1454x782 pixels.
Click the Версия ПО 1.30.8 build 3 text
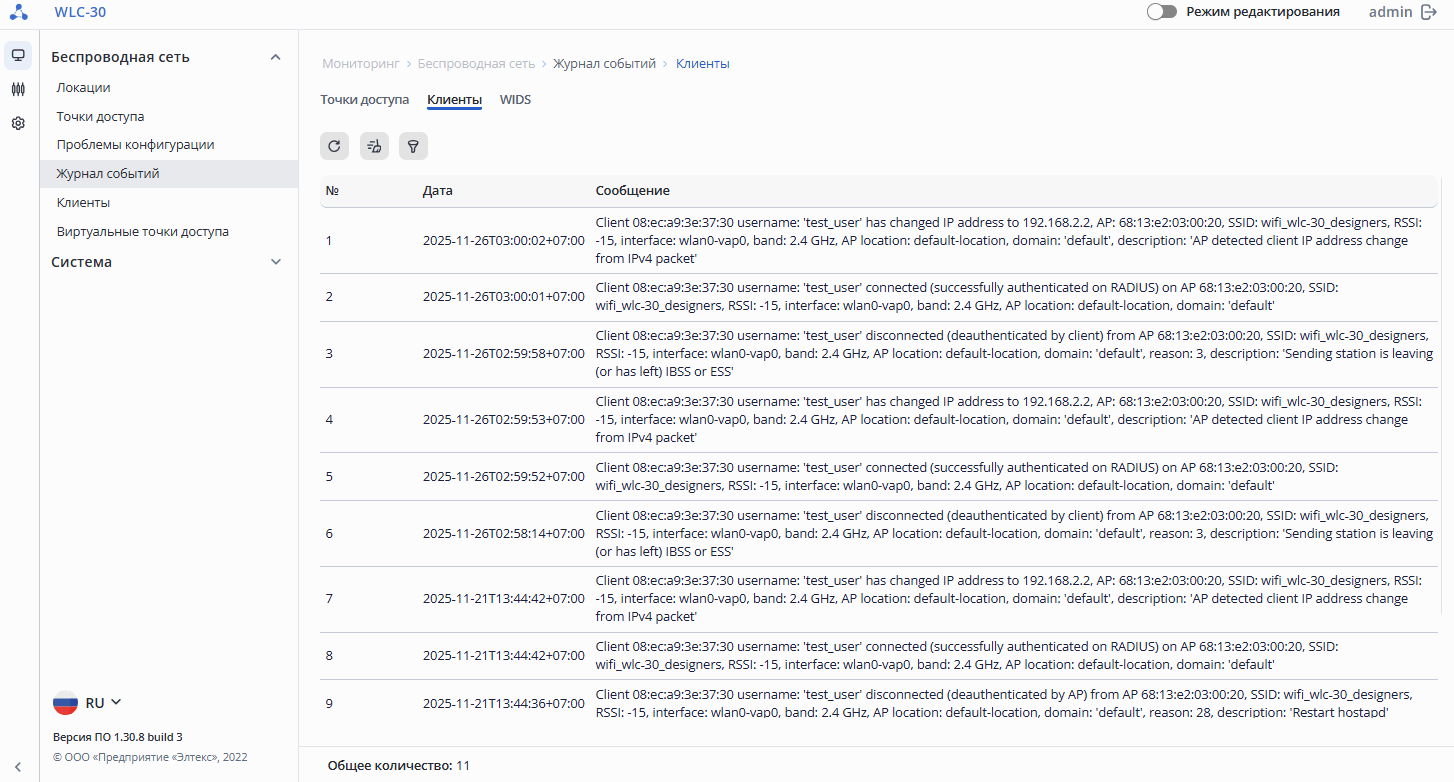tap(118, 737)
